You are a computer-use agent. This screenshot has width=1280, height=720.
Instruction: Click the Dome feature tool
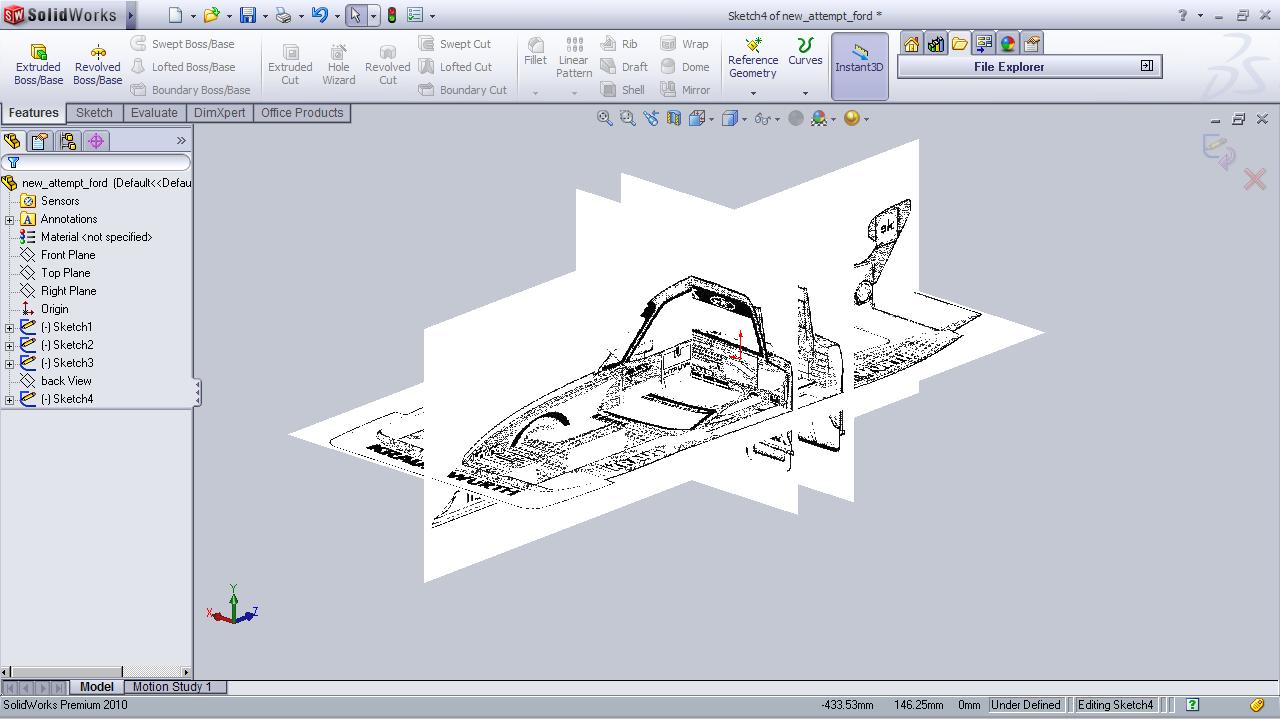tap(685, 67)
